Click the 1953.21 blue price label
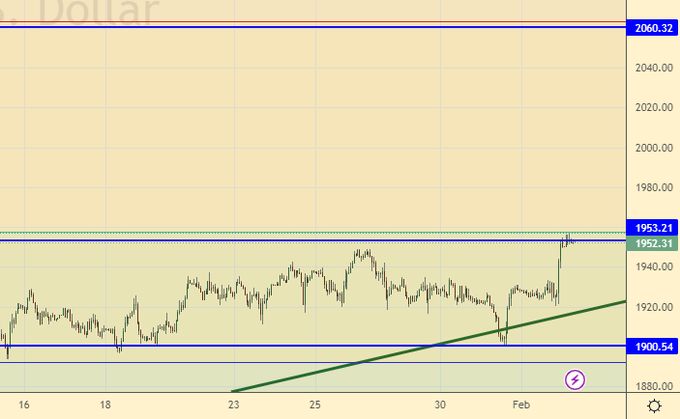 [652, 228]
